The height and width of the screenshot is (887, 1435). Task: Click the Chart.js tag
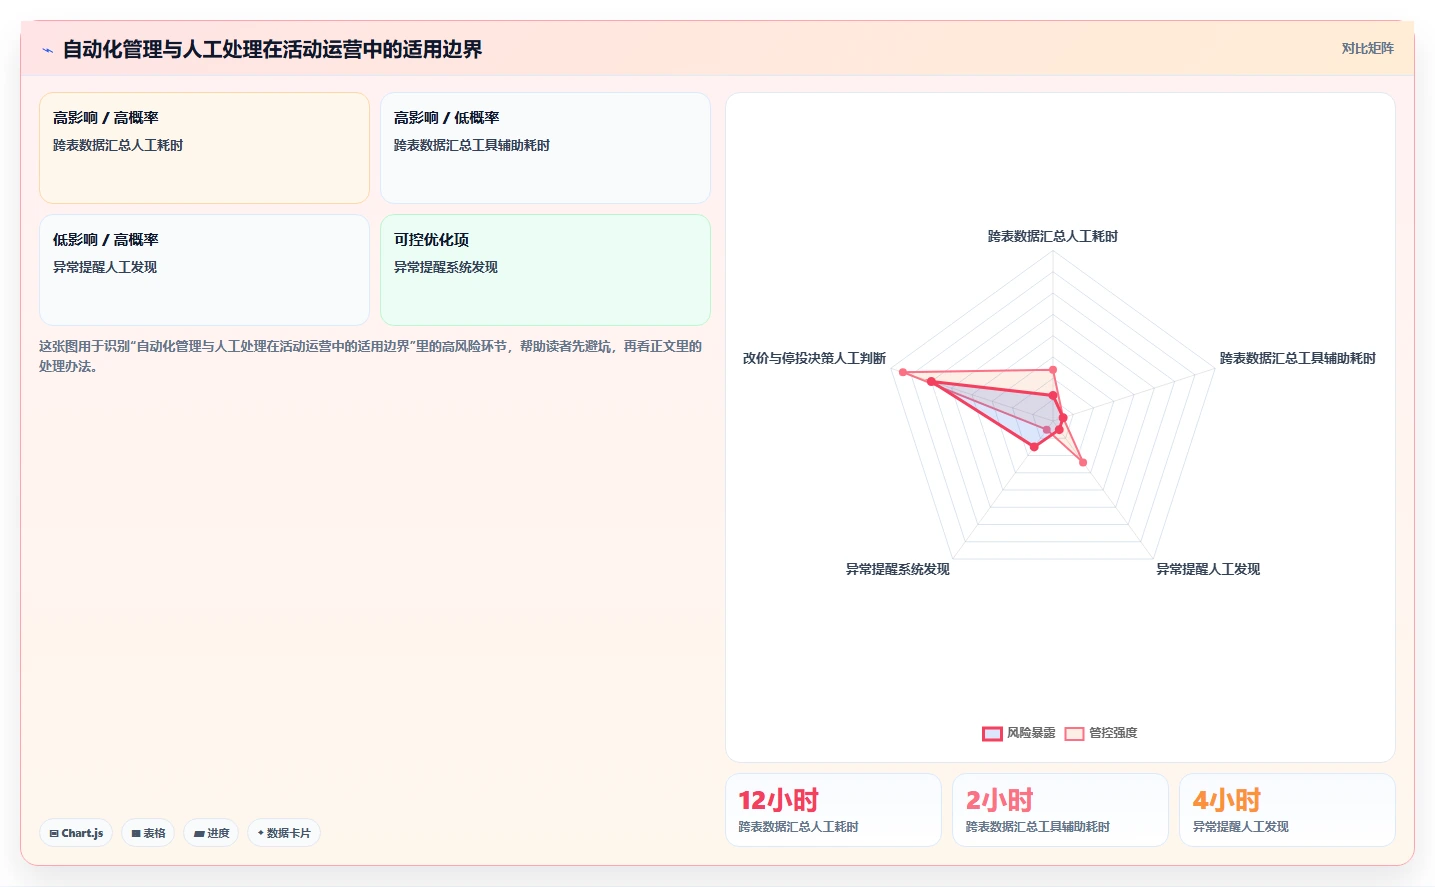click(x=76, y=833)
